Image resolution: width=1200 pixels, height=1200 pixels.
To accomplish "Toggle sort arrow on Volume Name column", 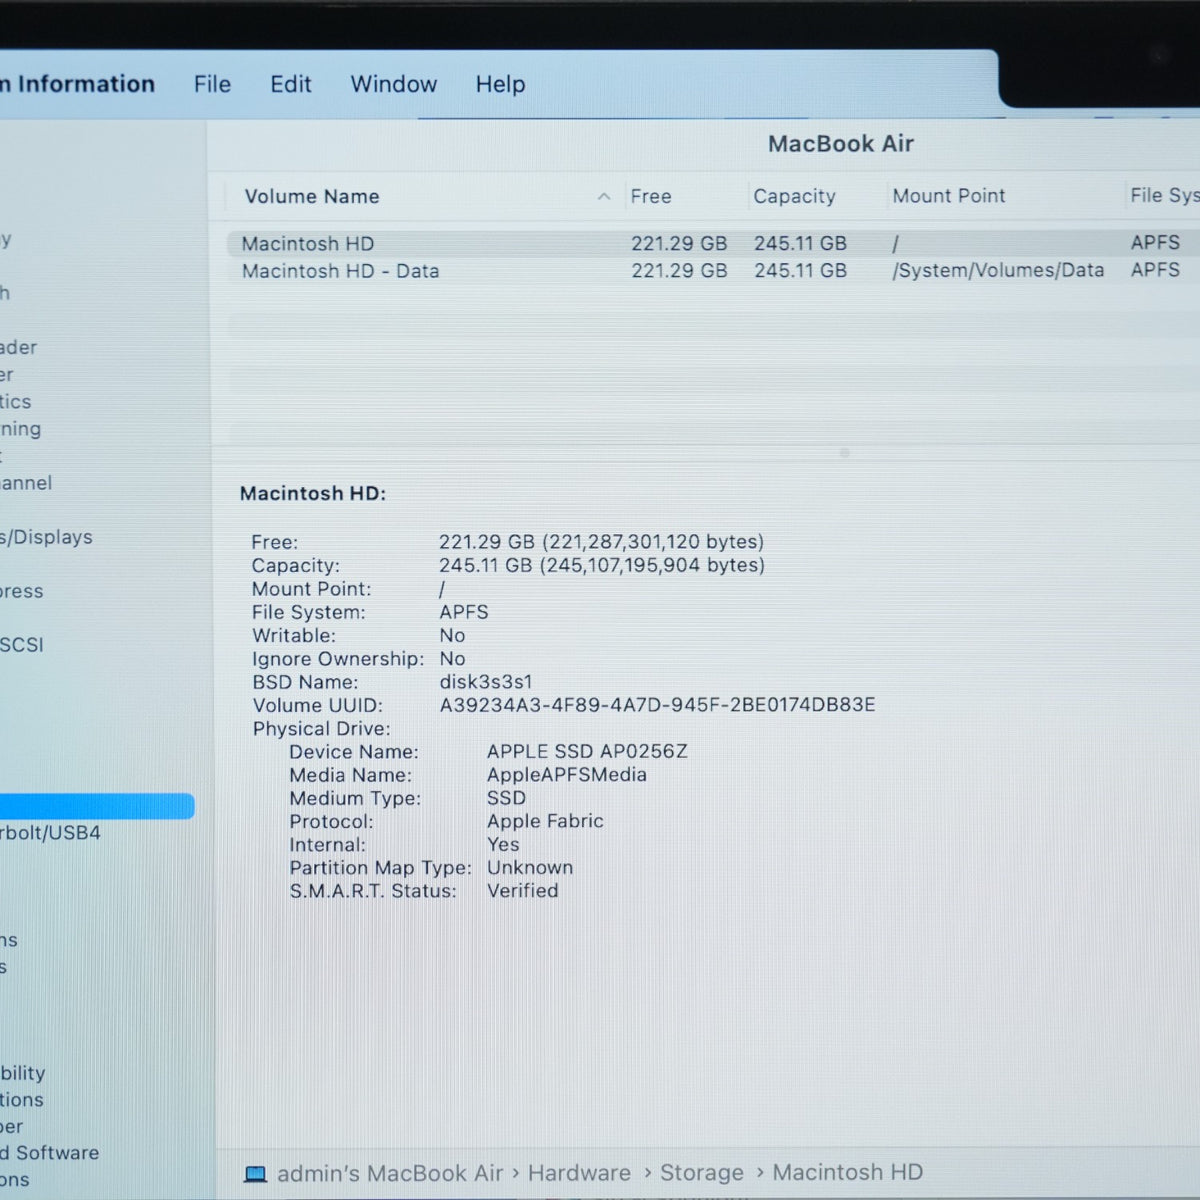I will [604, 197].
